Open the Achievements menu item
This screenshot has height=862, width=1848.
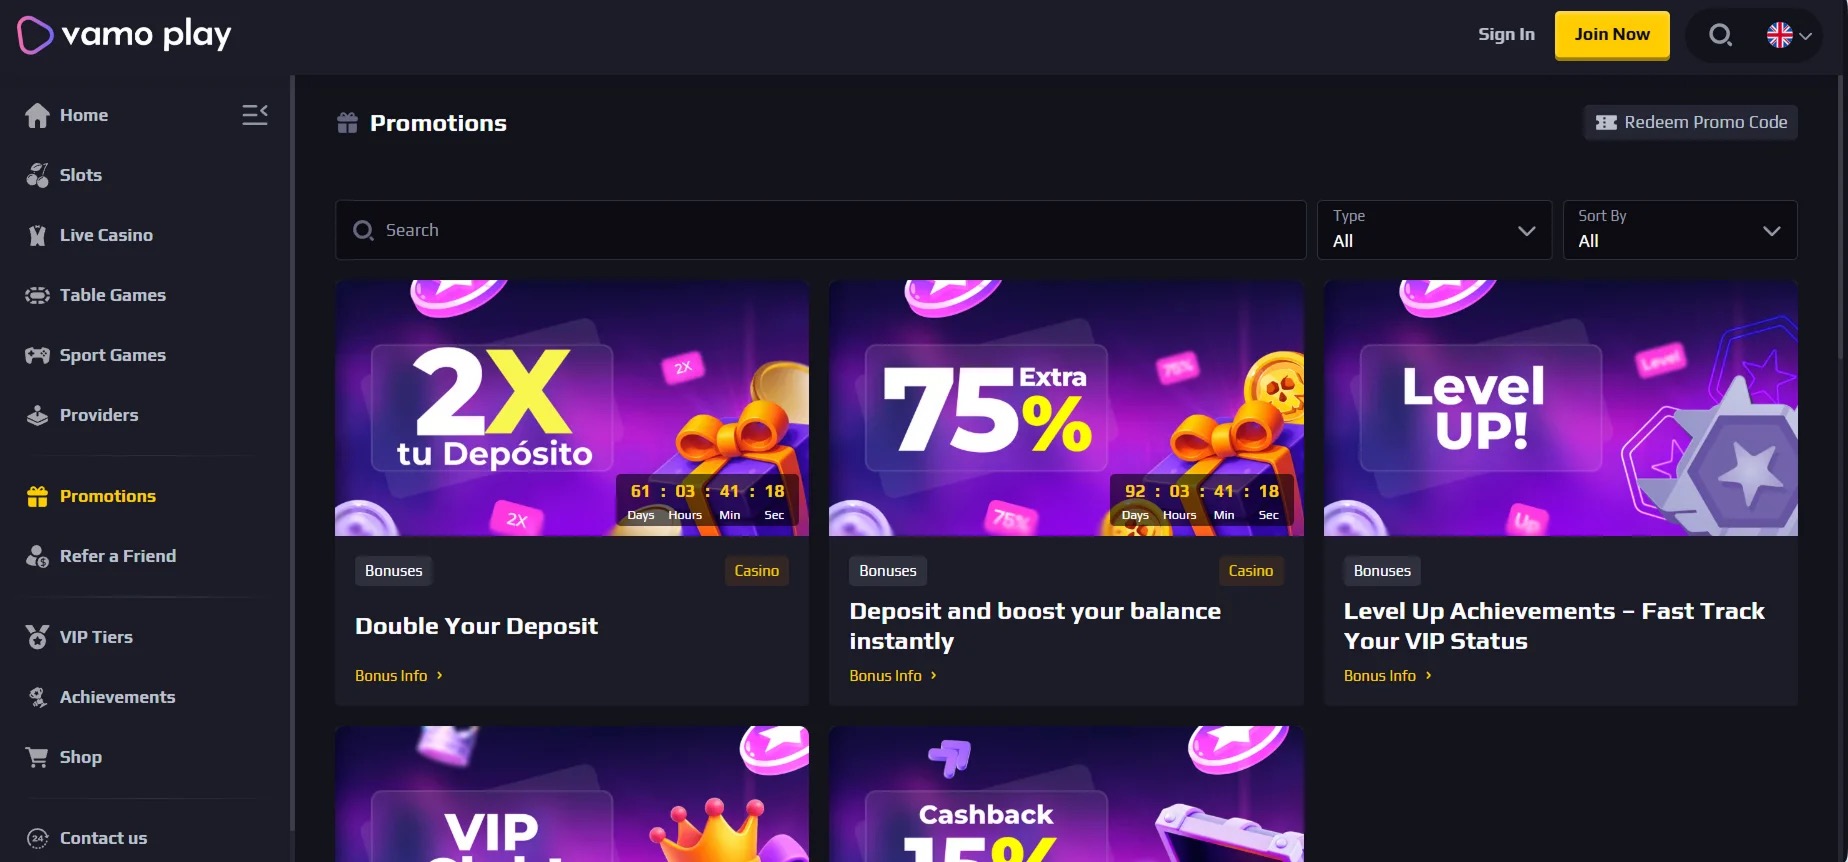pos(117,697)
